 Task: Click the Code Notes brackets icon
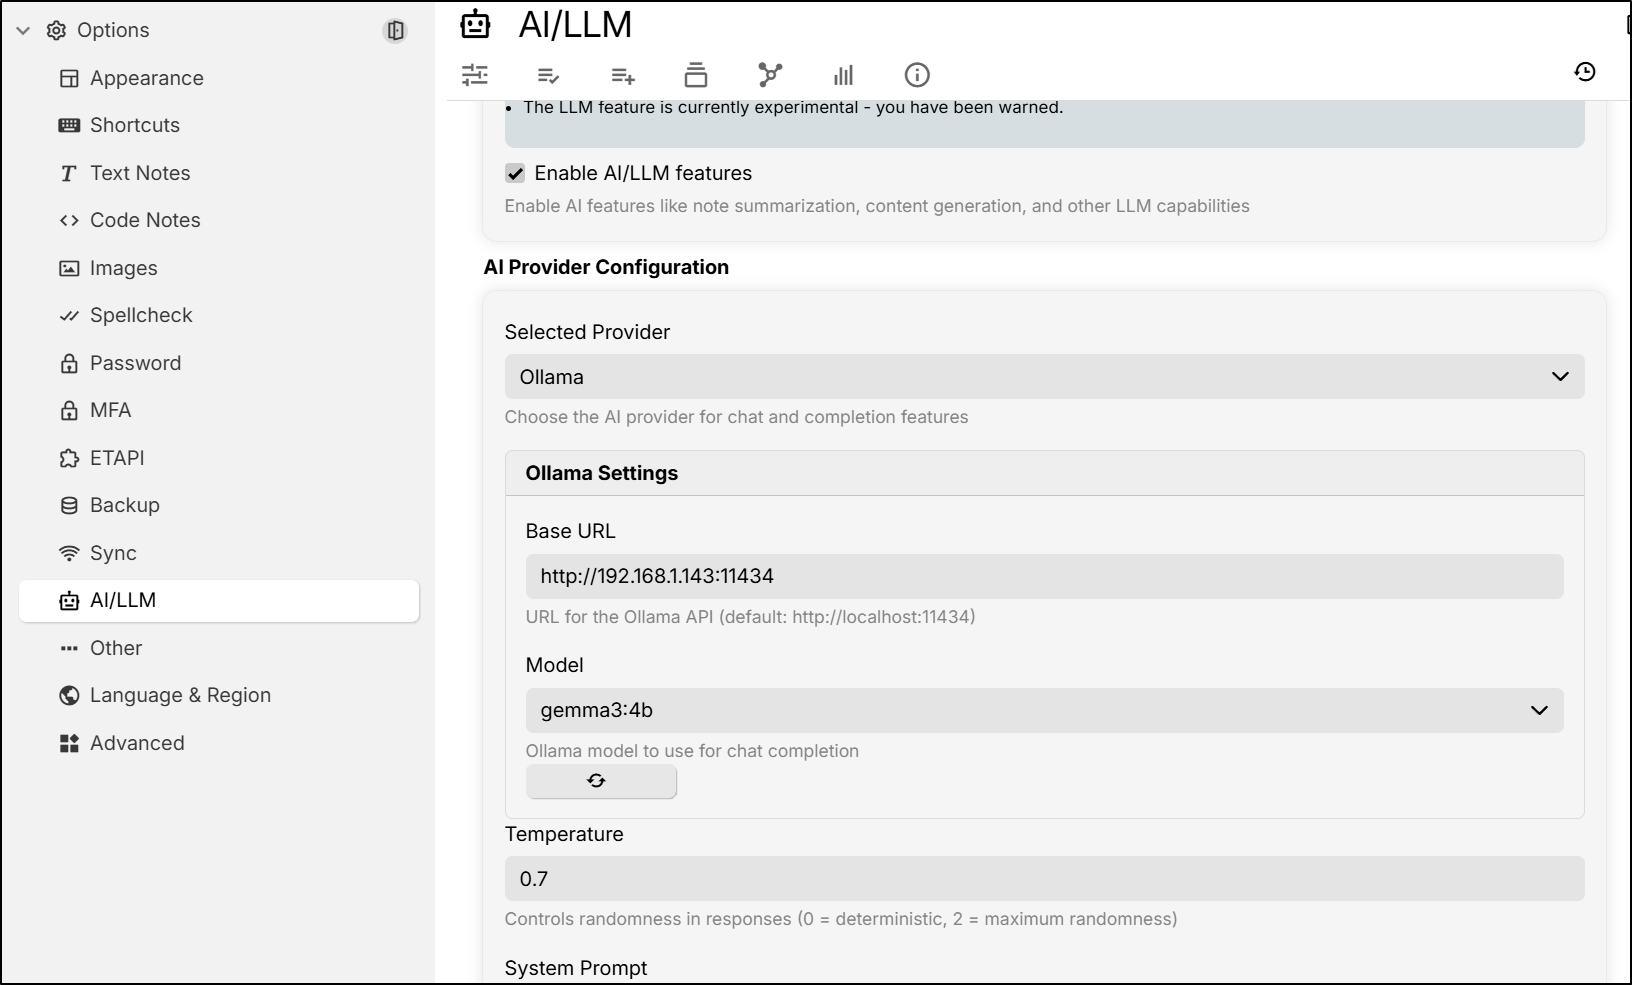(x=69, y=220)
